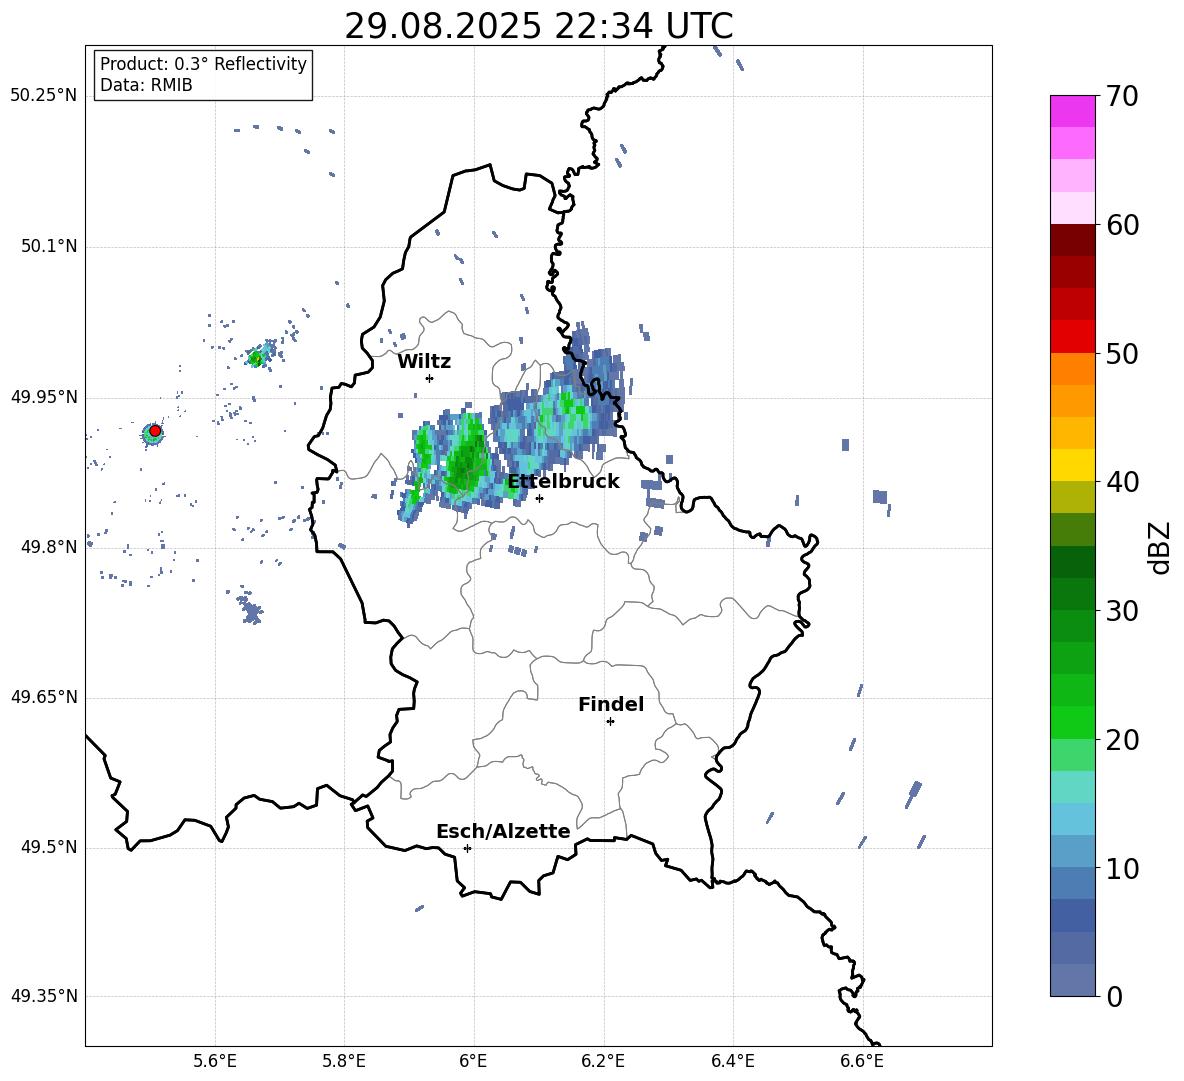Click the 6°E longitude label
The width and height of the screenshot is (1184, 1081).
[x=474, y=1061]
